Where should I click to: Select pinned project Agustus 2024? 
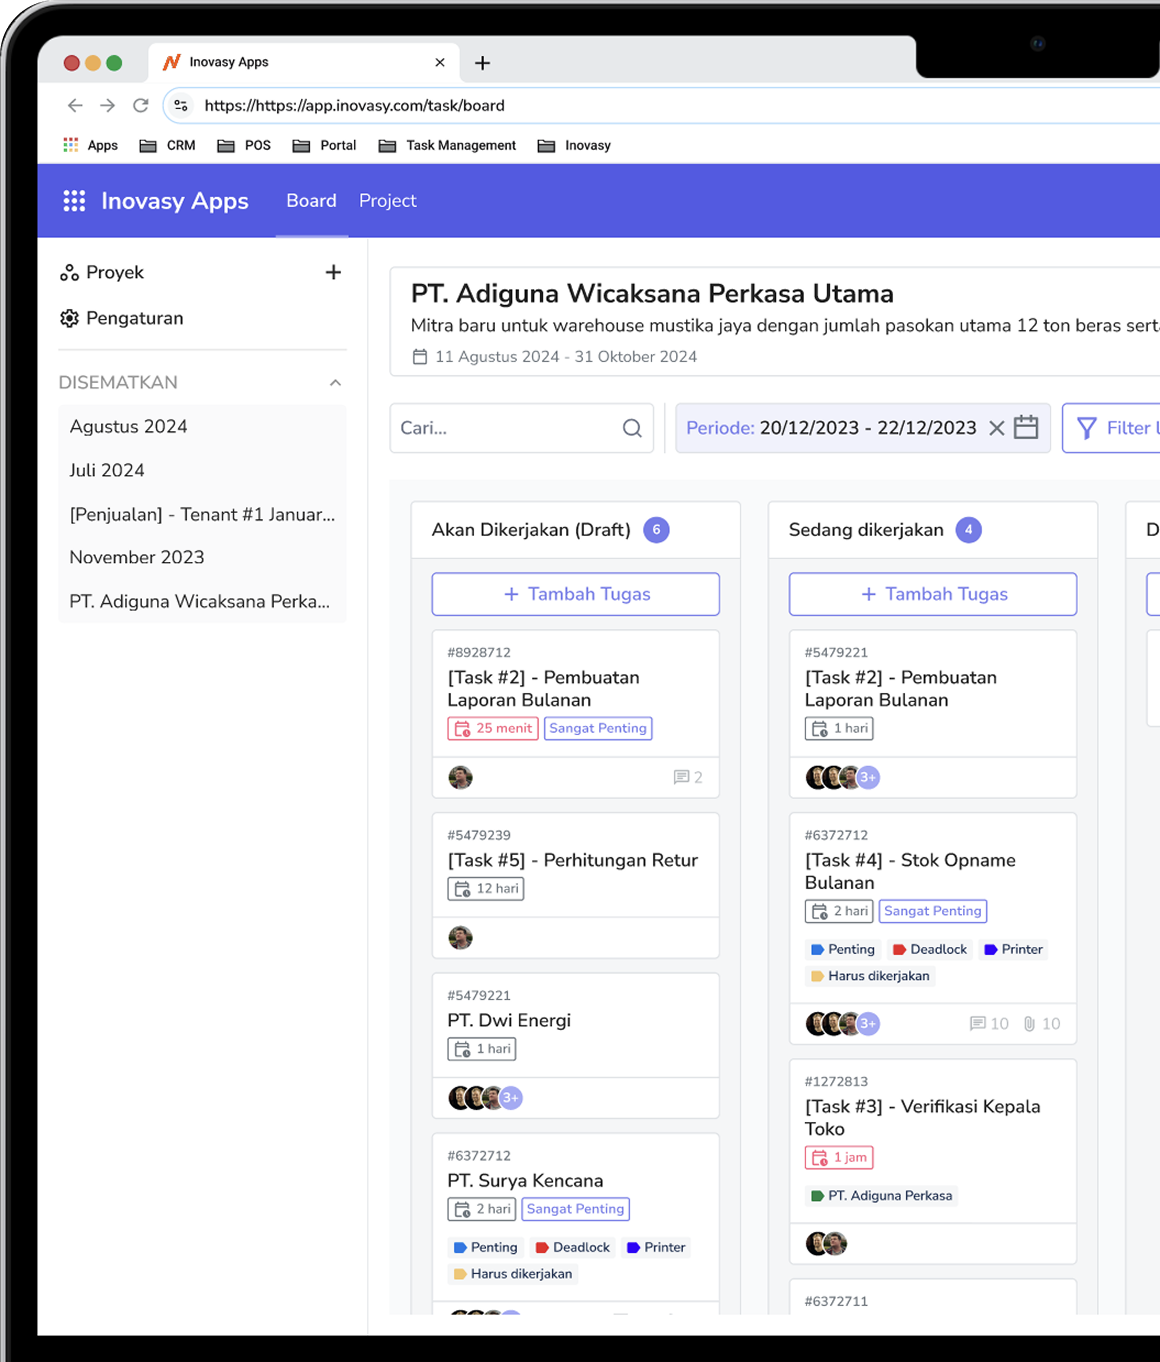pos(202,426)
